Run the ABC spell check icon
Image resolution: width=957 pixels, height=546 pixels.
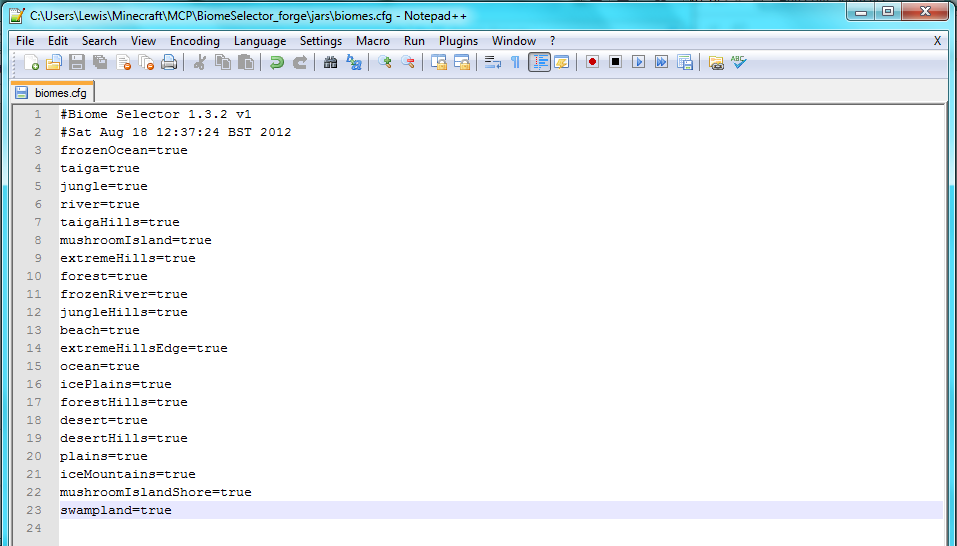point(739,62)
